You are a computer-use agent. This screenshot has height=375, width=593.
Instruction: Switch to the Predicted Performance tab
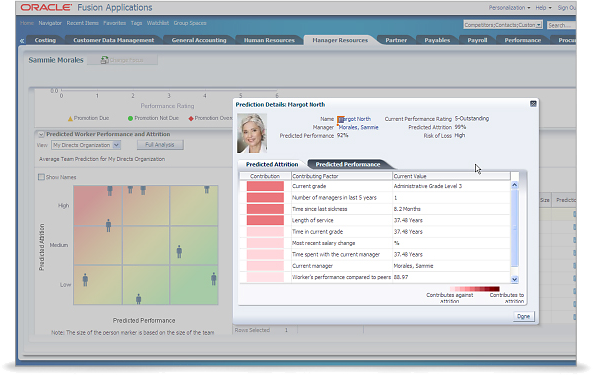coord(348,164)
